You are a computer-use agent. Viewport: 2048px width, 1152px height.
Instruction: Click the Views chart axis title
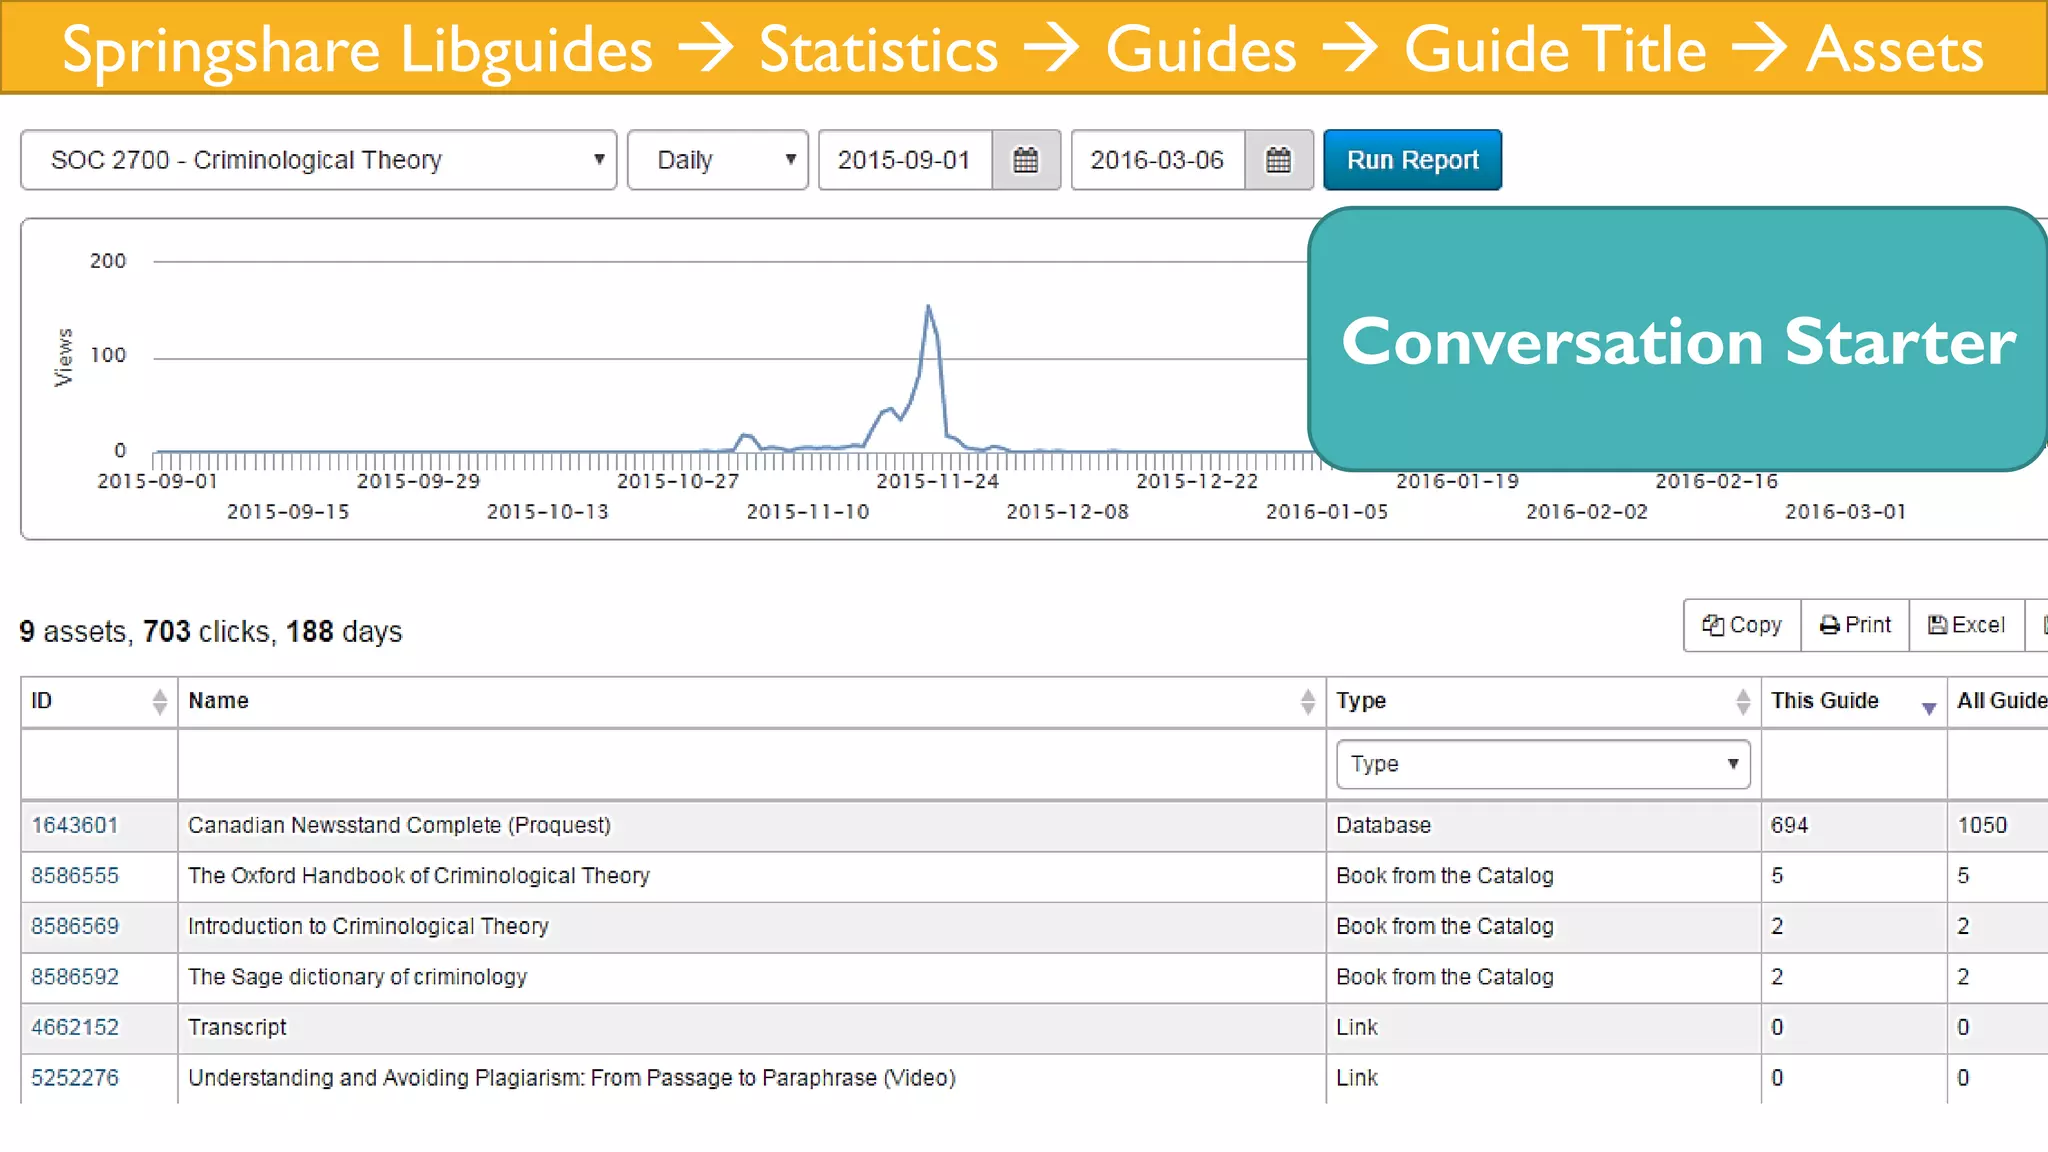point(64,357)
